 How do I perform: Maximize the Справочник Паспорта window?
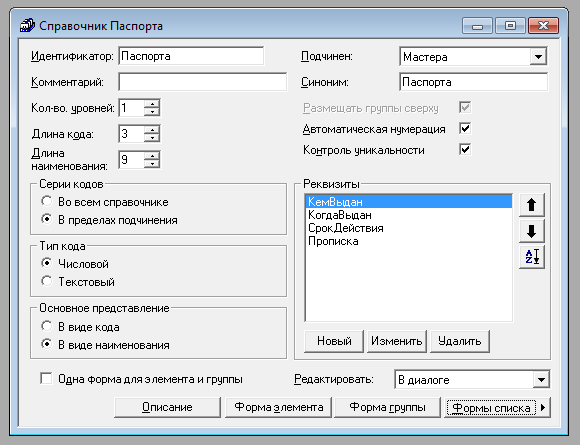[x=510, y=26]
